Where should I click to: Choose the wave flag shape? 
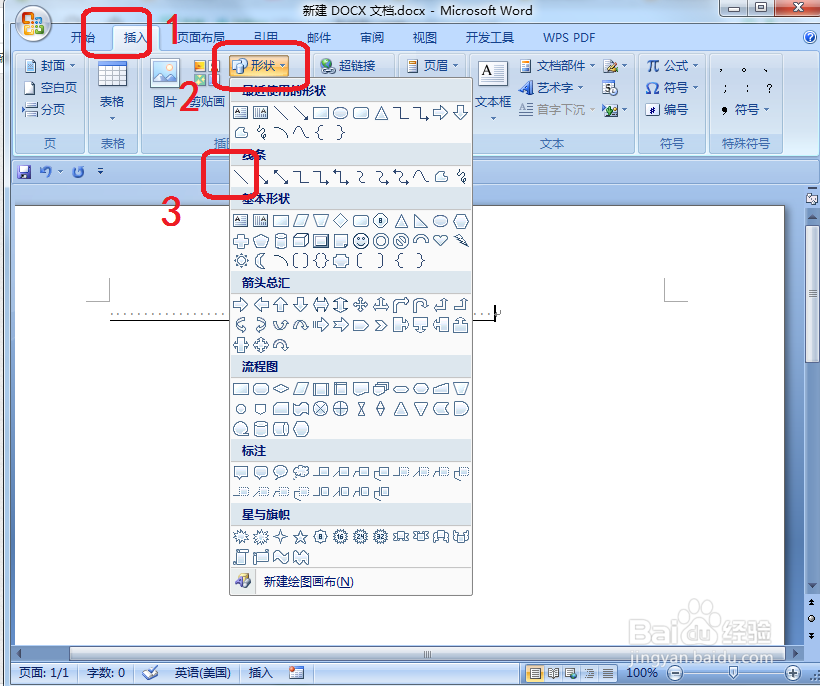281,557
